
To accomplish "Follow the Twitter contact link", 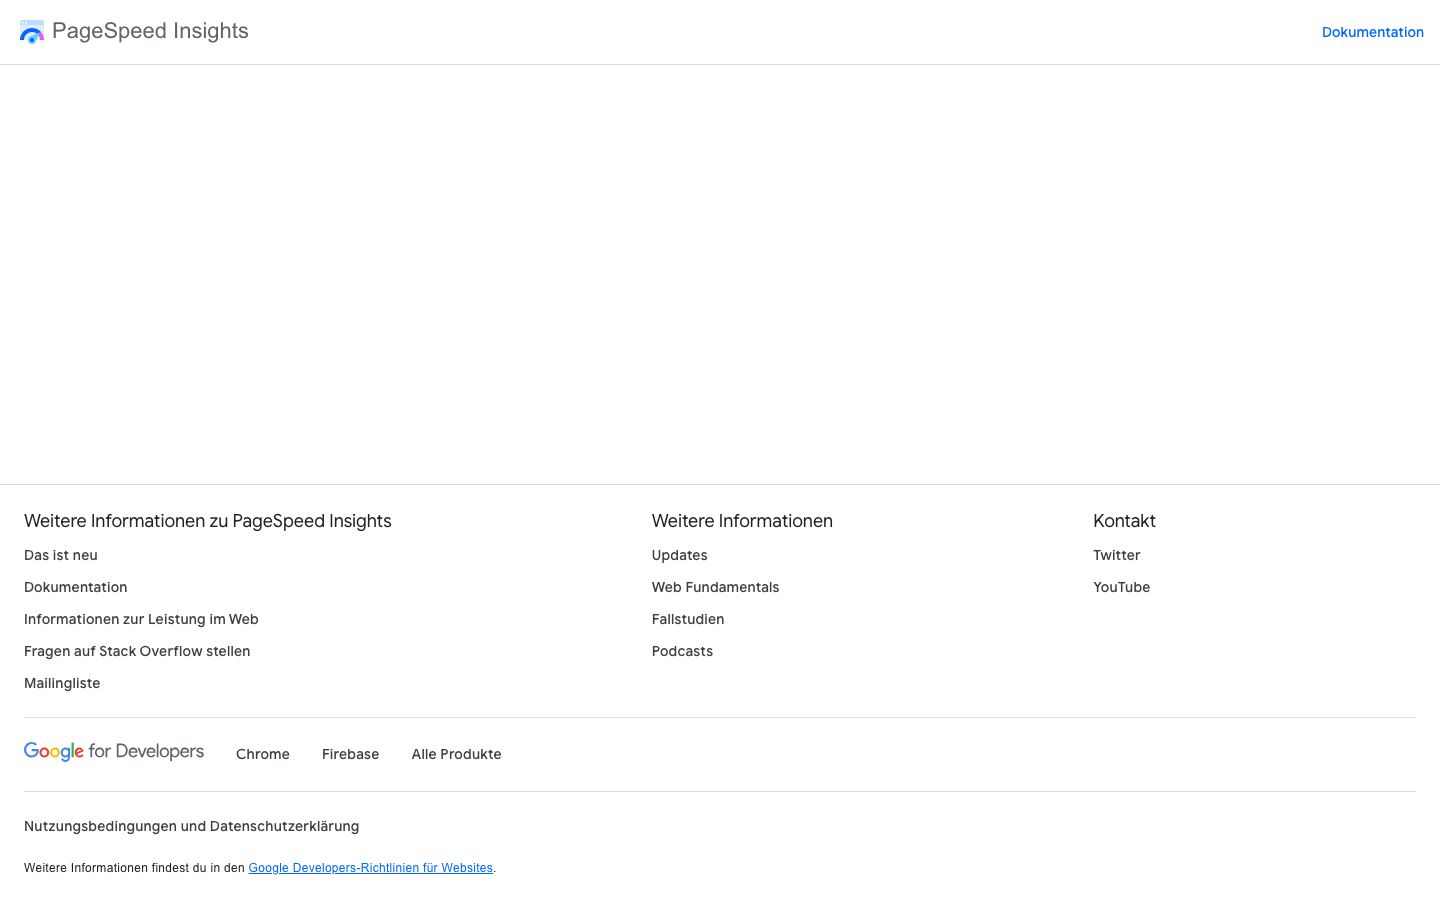I will pos(1117,555).
